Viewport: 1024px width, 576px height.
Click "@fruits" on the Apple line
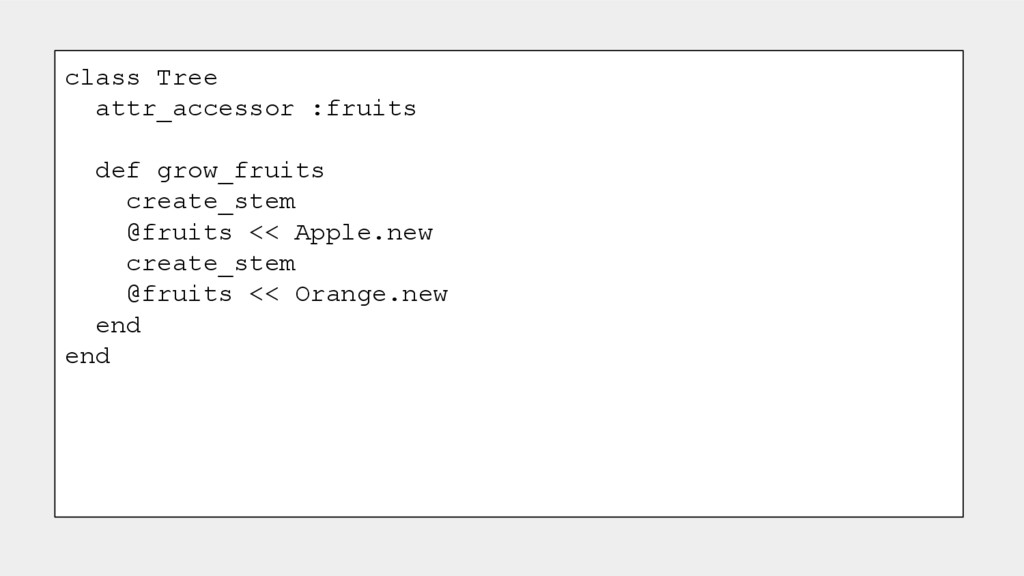[x=179, y=233]
